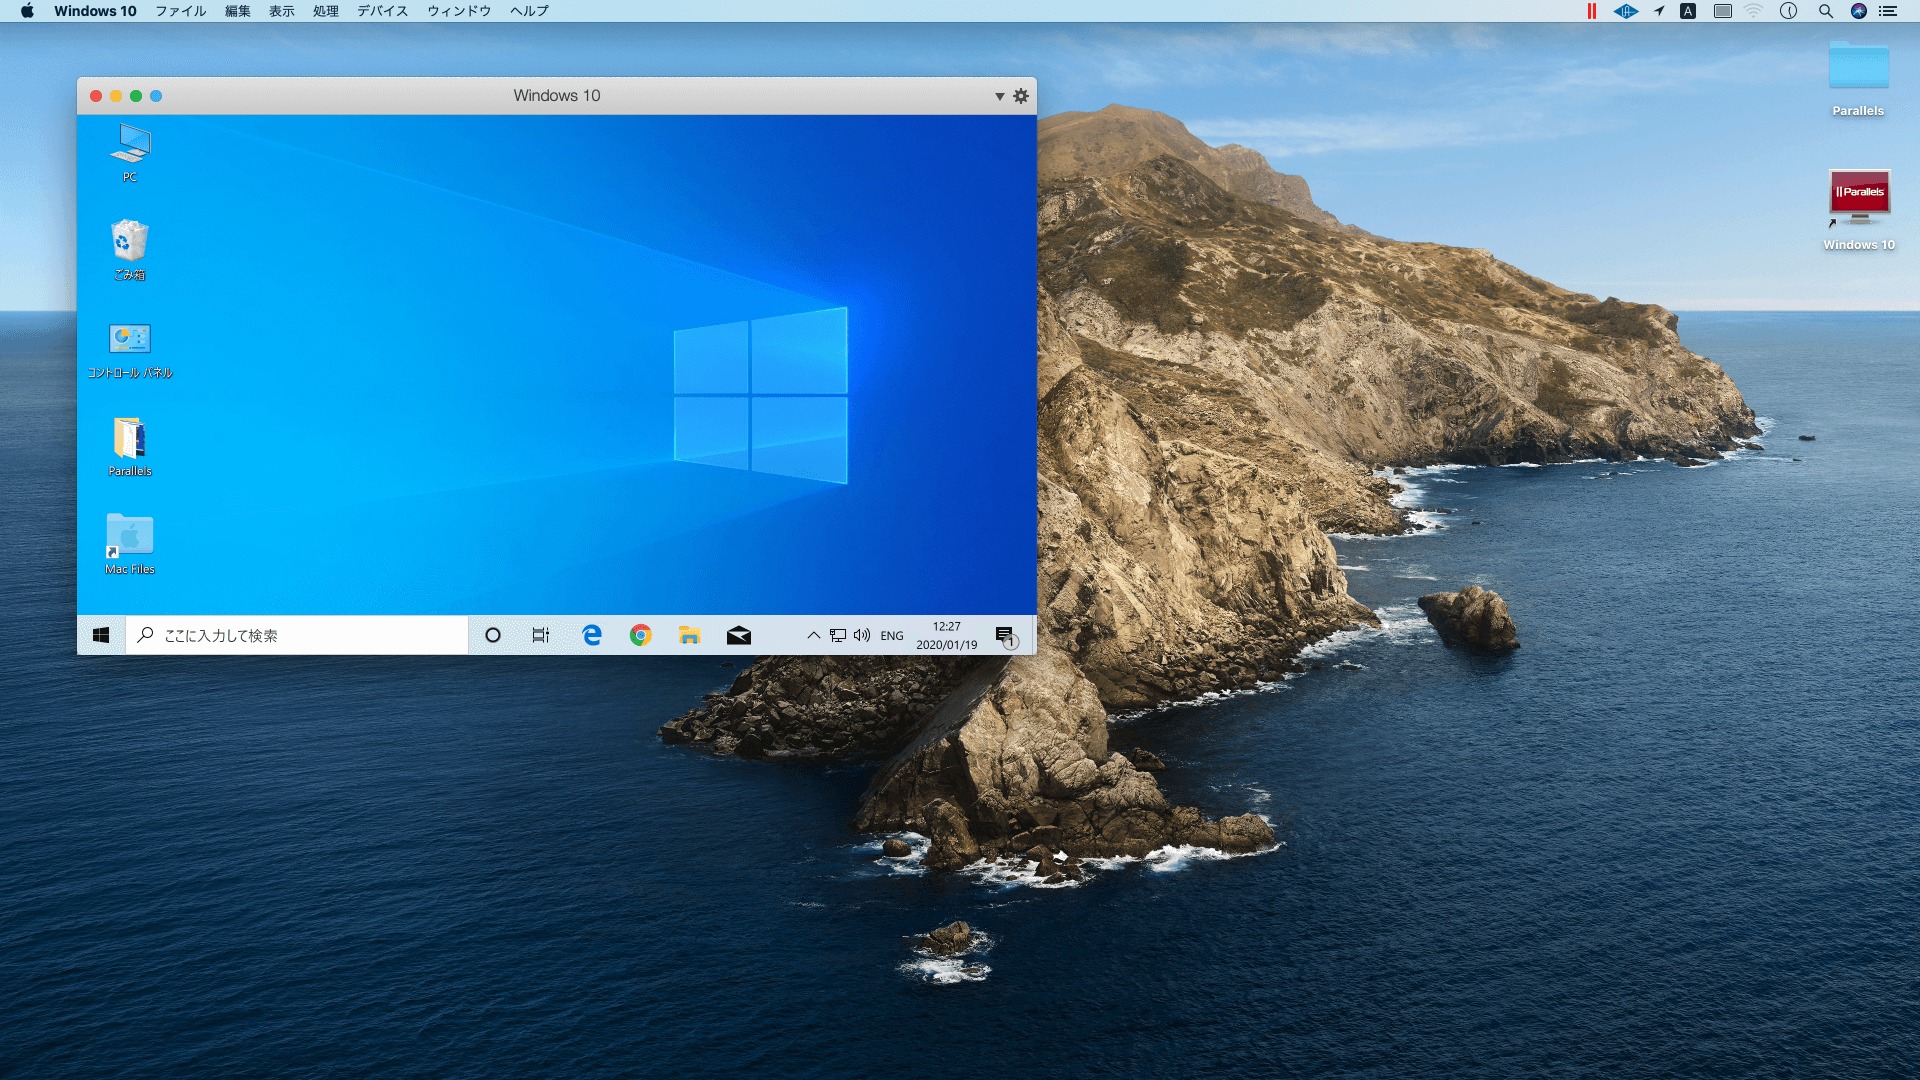Open the ウィンドウ menu

[459, 11]
